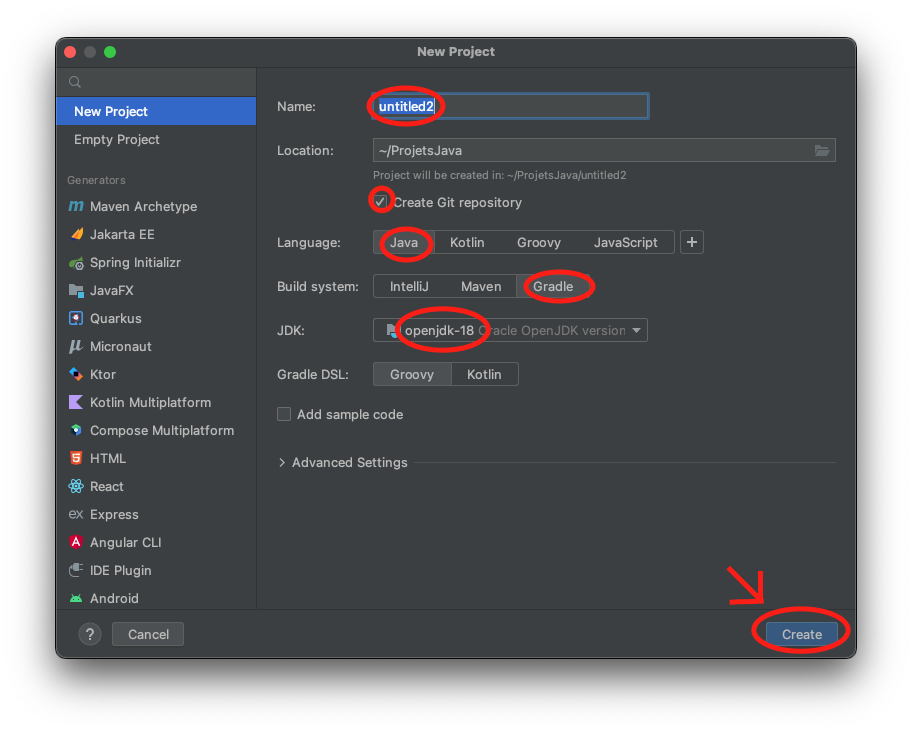Click the project Name input field
This screenshot has height=732, width=912.
pos(510,106)
